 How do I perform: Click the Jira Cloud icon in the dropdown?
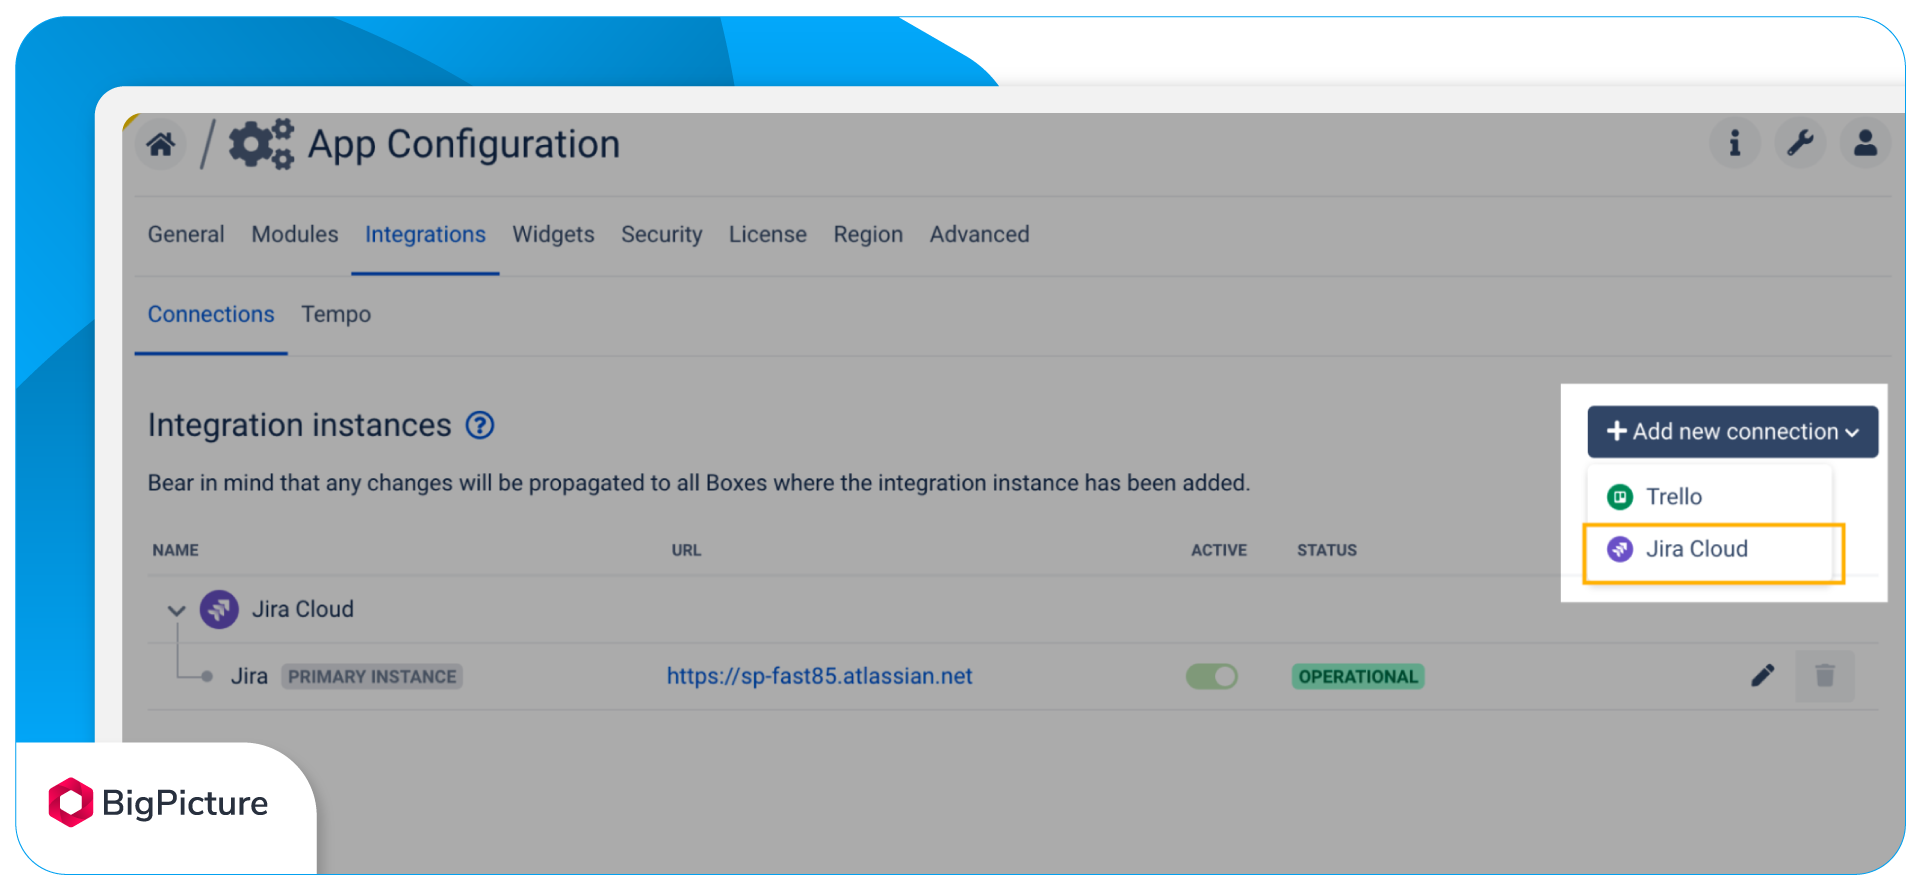click(1620, 549)
